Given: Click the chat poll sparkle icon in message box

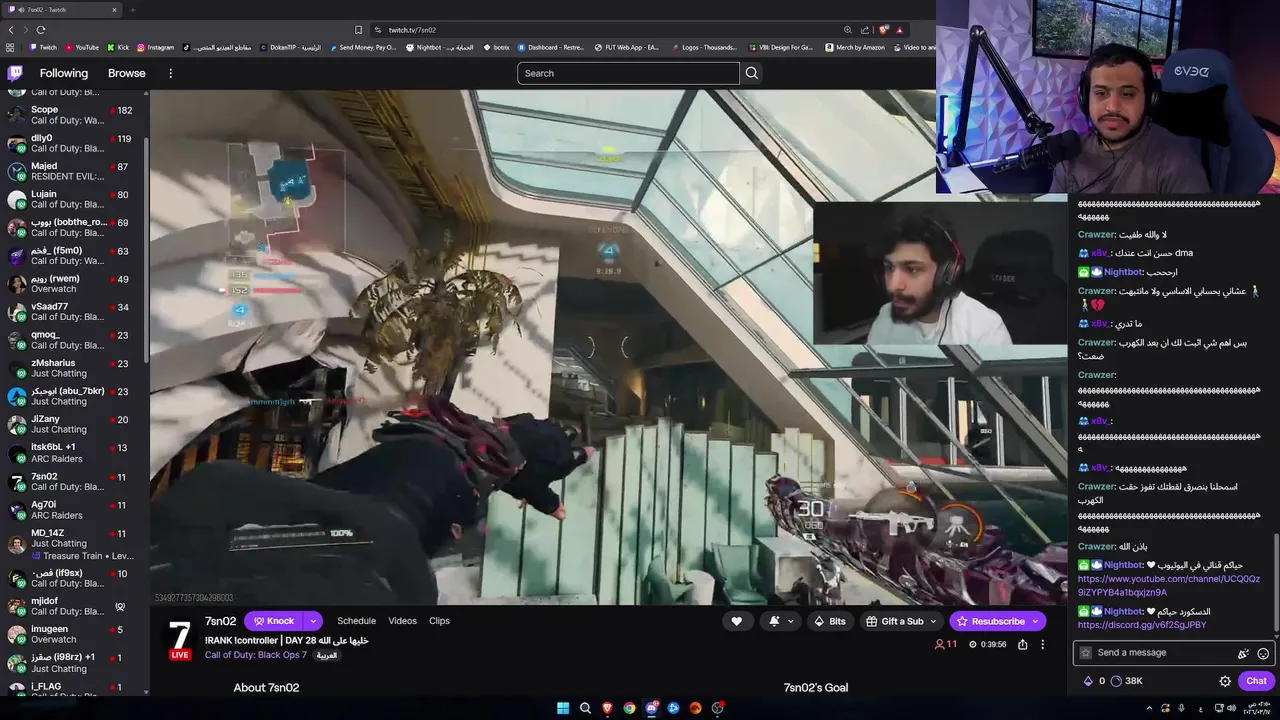Looking at the screenshot, I should (x=1243, y=653).
